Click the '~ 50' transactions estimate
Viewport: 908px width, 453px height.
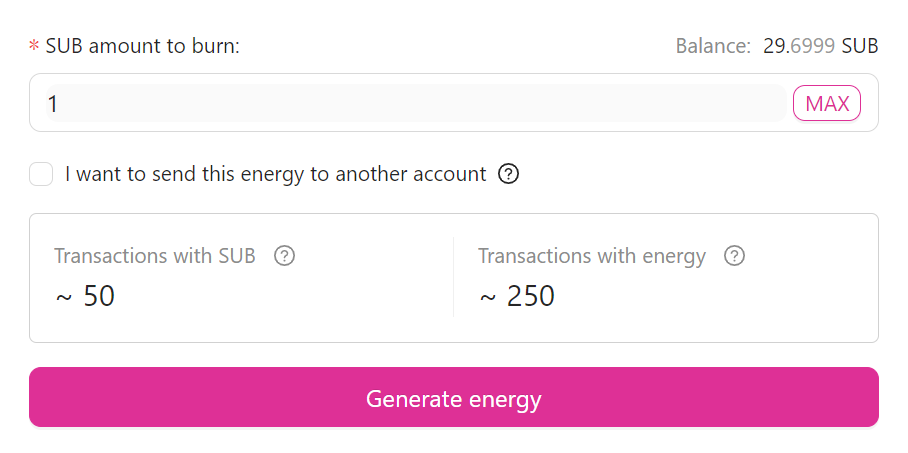point(85,296)
